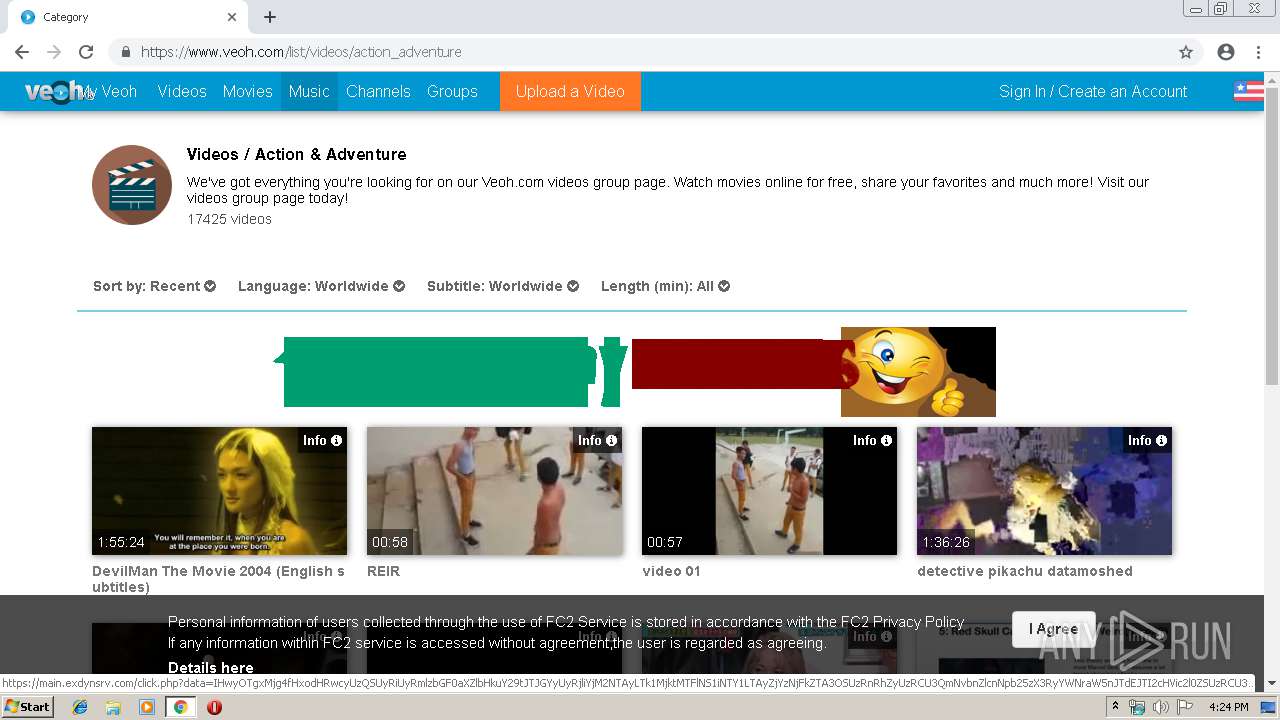Open Windows Explorer folder in taskbar

[113, 707]
